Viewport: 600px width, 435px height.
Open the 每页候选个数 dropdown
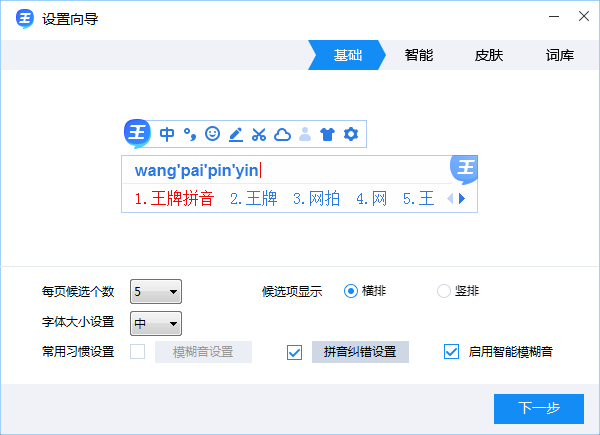[x=157, y=292]
